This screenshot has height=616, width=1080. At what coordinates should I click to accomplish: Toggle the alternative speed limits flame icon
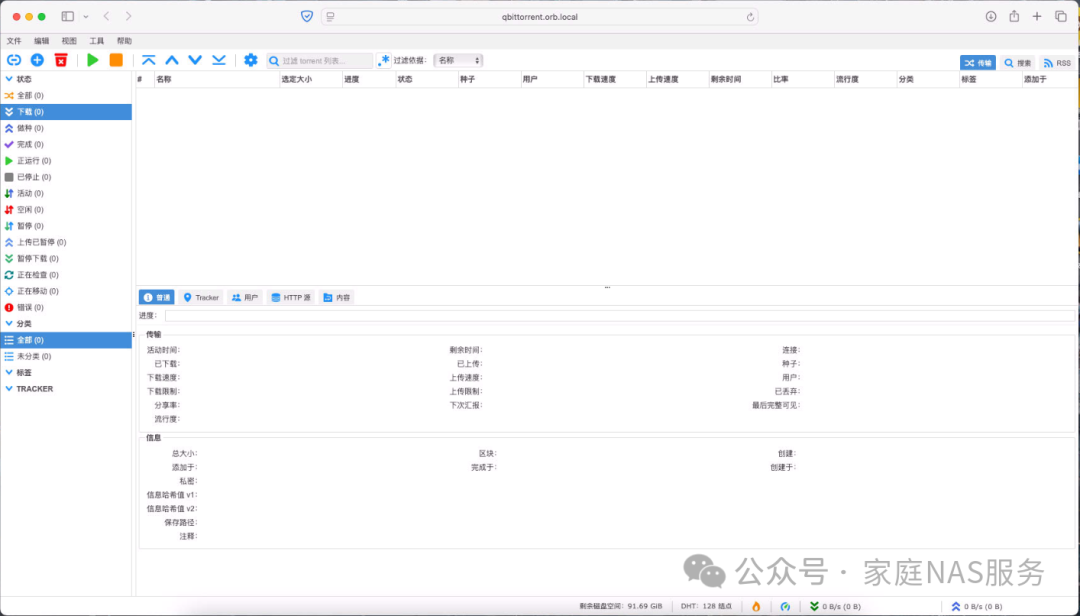click(x=756, y=606)
